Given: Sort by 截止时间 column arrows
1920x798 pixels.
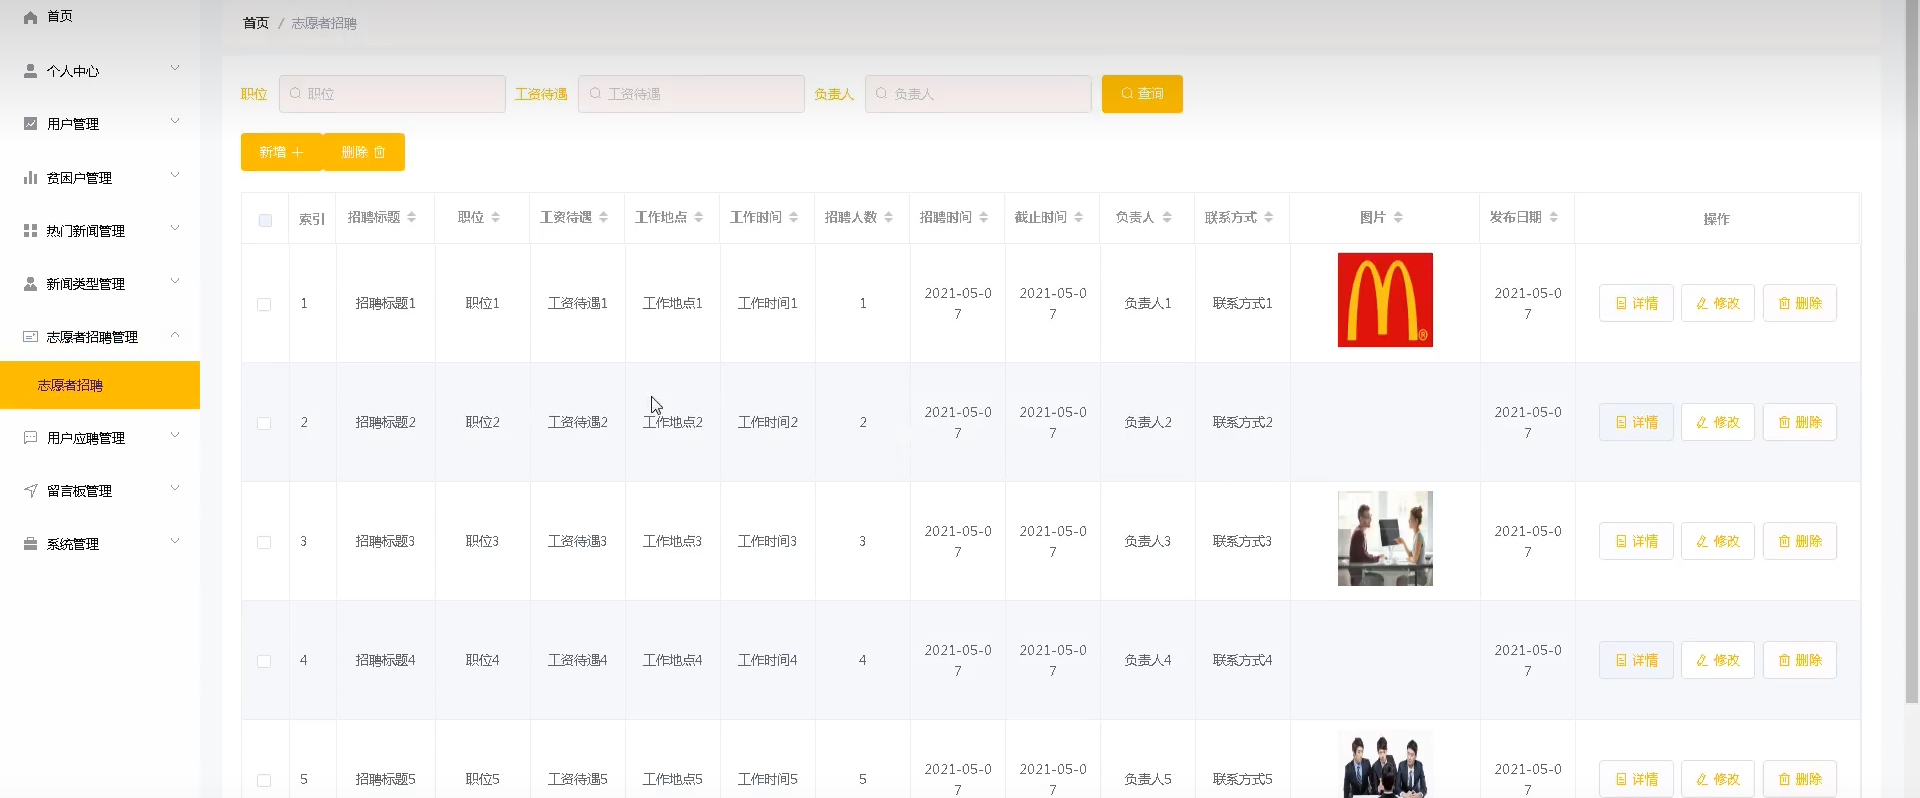Looking at the screenshot, I should [x=1079, y=217].
